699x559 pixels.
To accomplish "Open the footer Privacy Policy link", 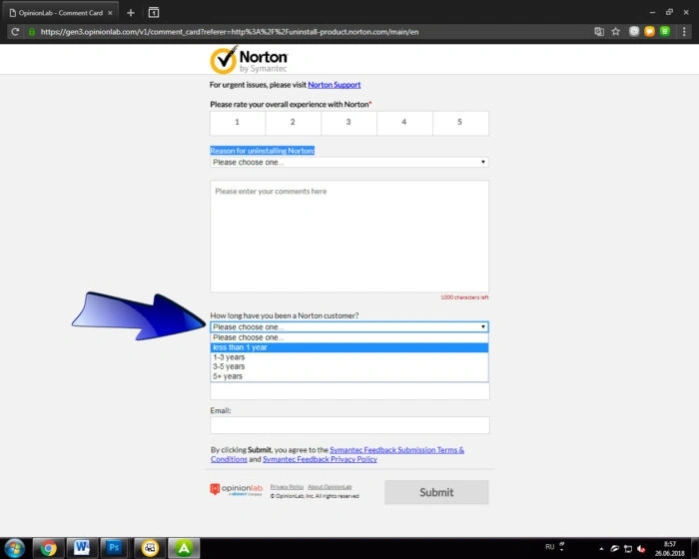I will (x=287, y=487).
